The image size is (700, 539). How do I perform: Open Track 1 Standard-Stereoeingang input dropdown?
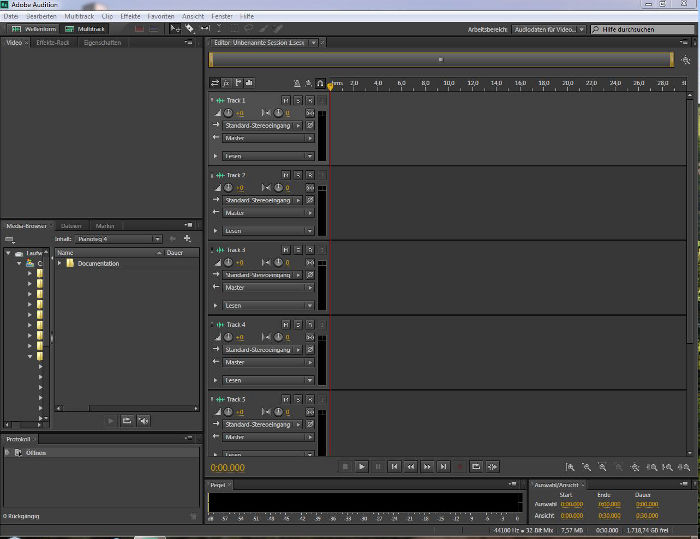pos(262,125)
